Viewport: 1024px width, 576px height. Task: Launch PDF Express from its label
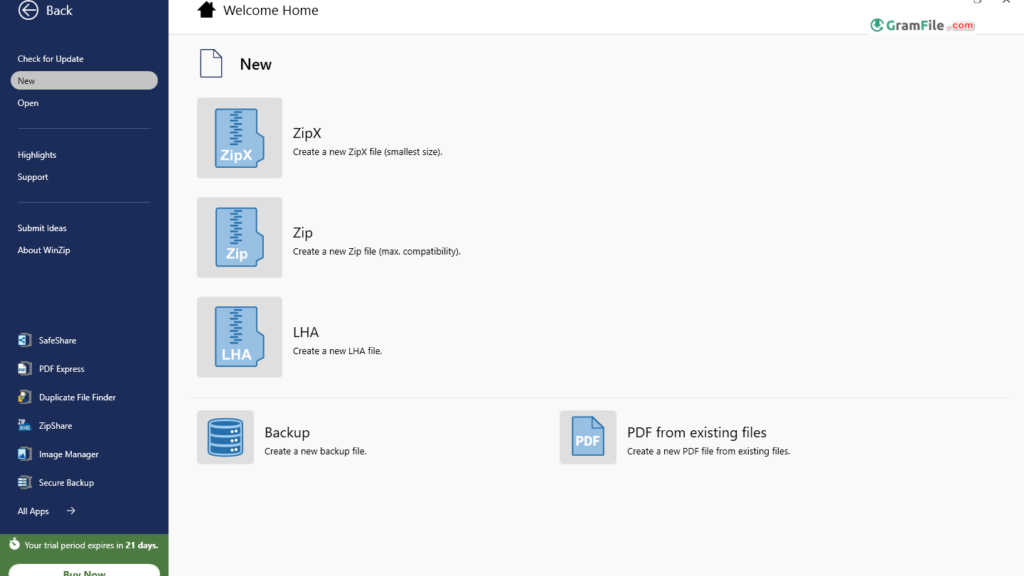click(x=61, y=369)
